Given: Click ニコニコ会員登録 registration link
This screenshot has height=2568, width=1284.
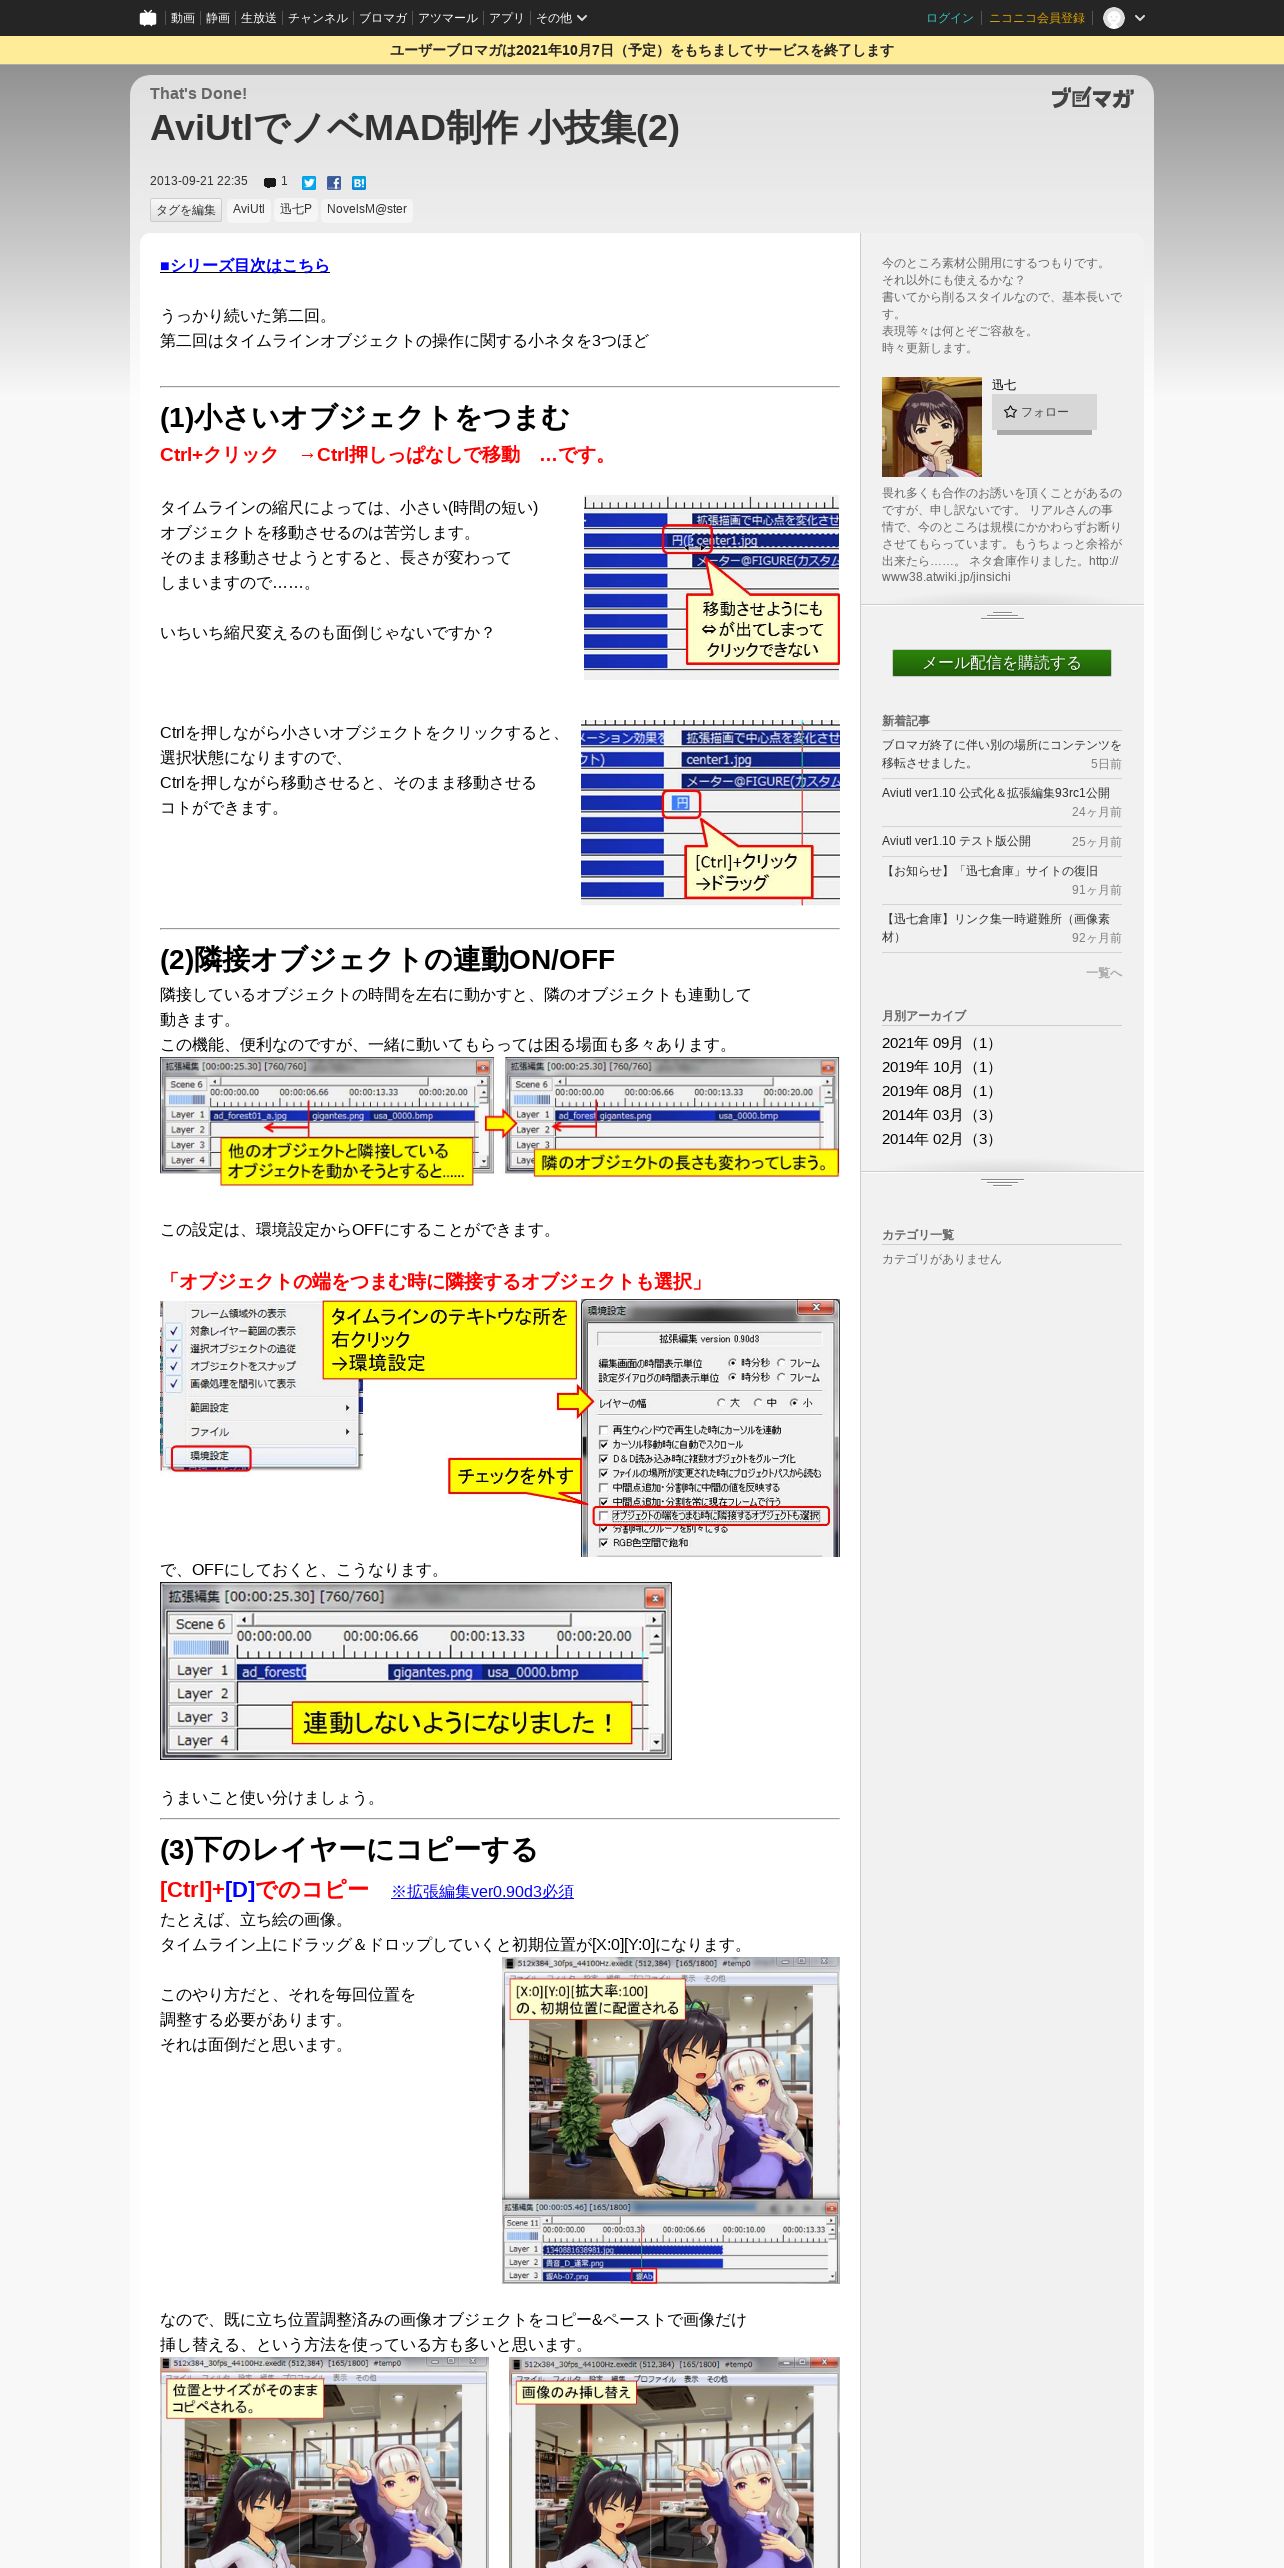Looking at the screenshot, I should coord(1037,18).
